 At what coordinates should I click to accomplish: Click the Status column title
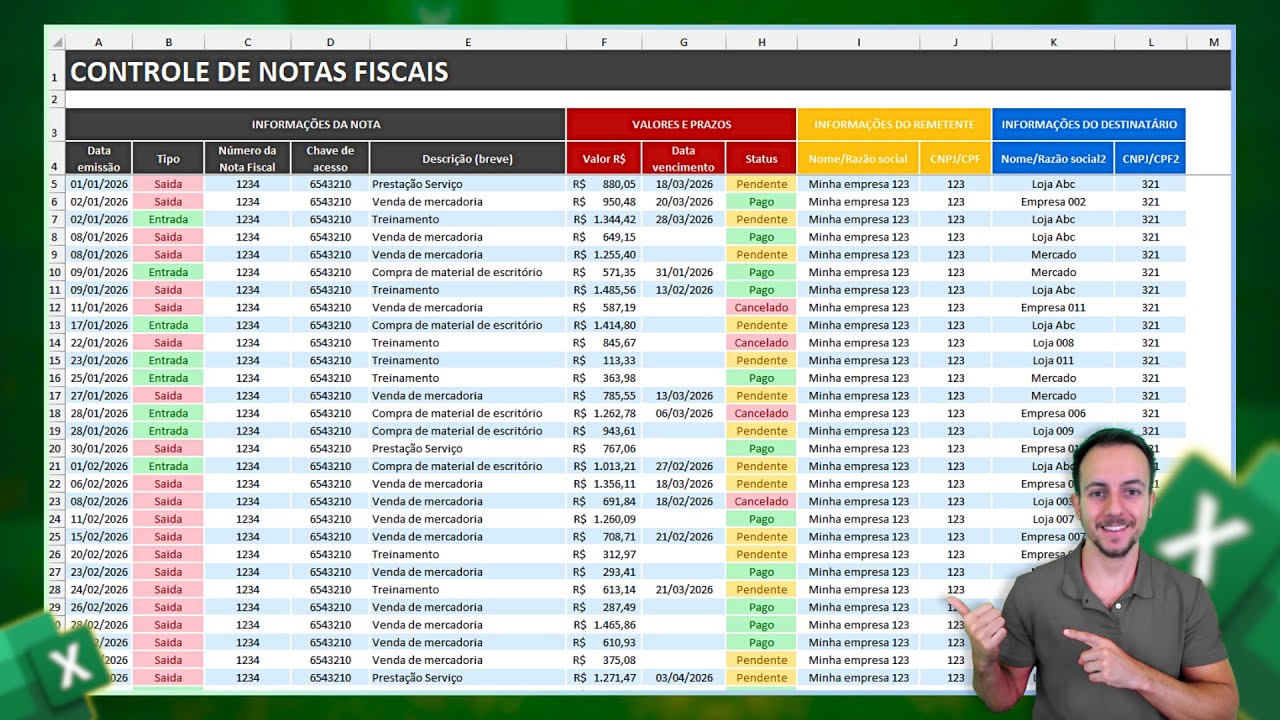coord(761,159)
